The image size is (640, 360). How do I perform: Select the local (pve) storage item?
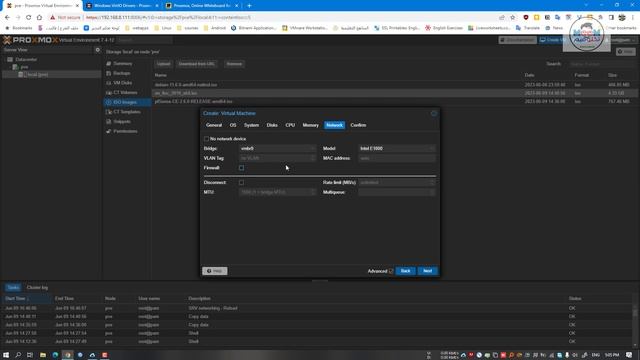38,75
